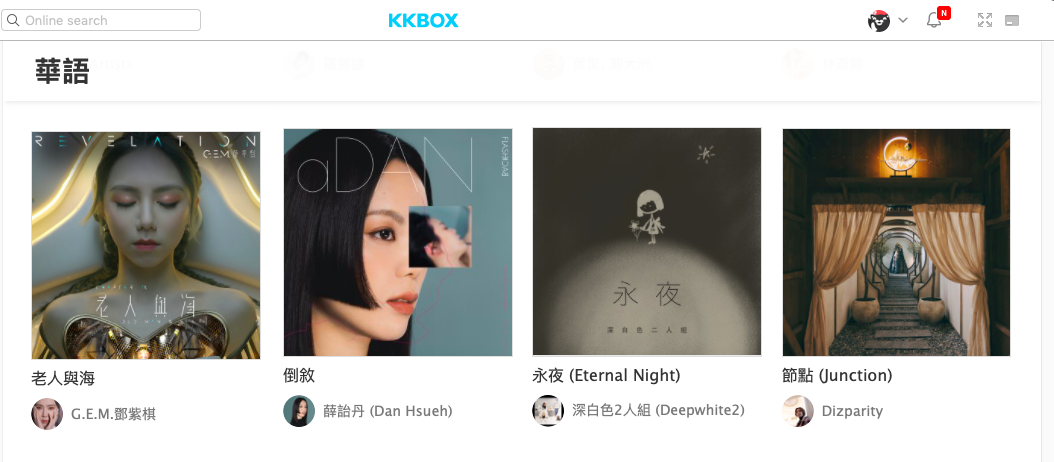Click the 永夜 (Eternal Night) title link
This screenshot has width=1054, height=462.
click(606, 375)
